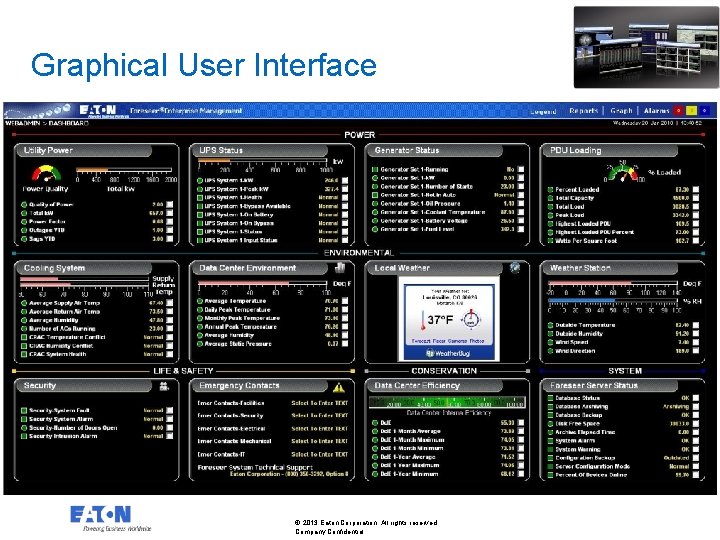This screenshot has height=540, width=720.
Task: Click the compass dial in weather widget
Action: 471,319
